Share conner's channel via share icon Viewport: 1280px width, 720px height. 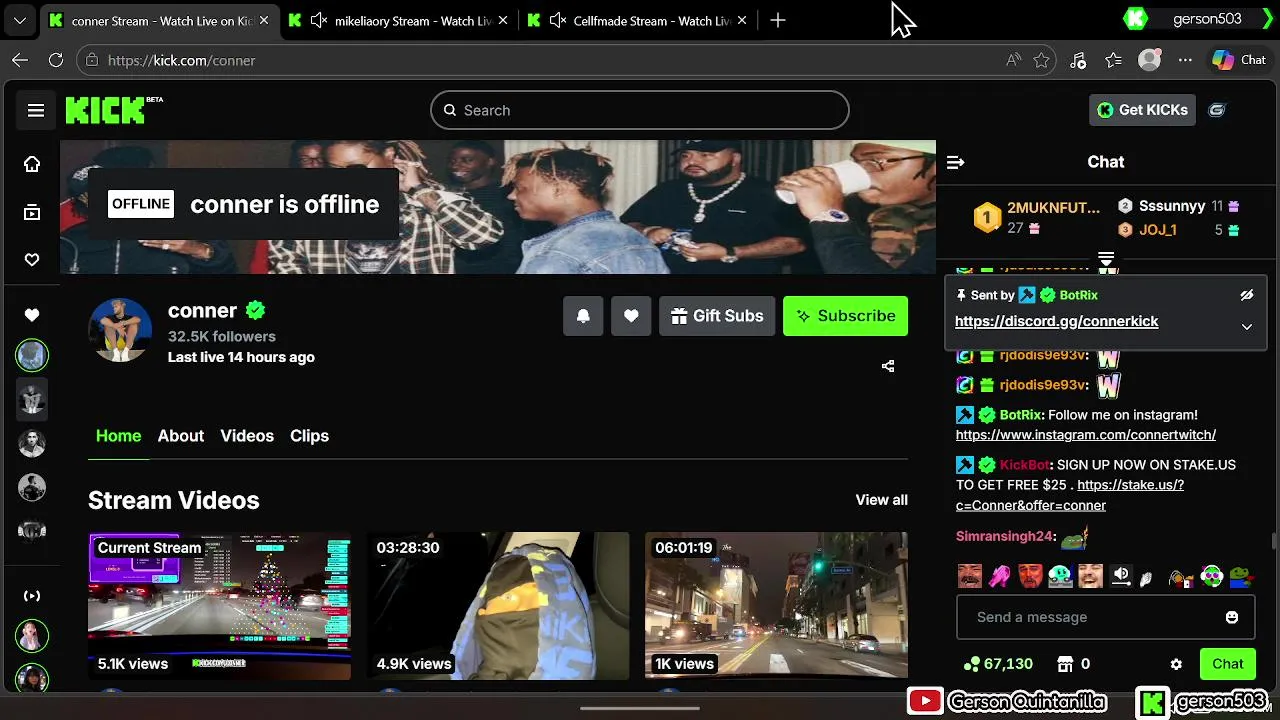coord(888,366)
